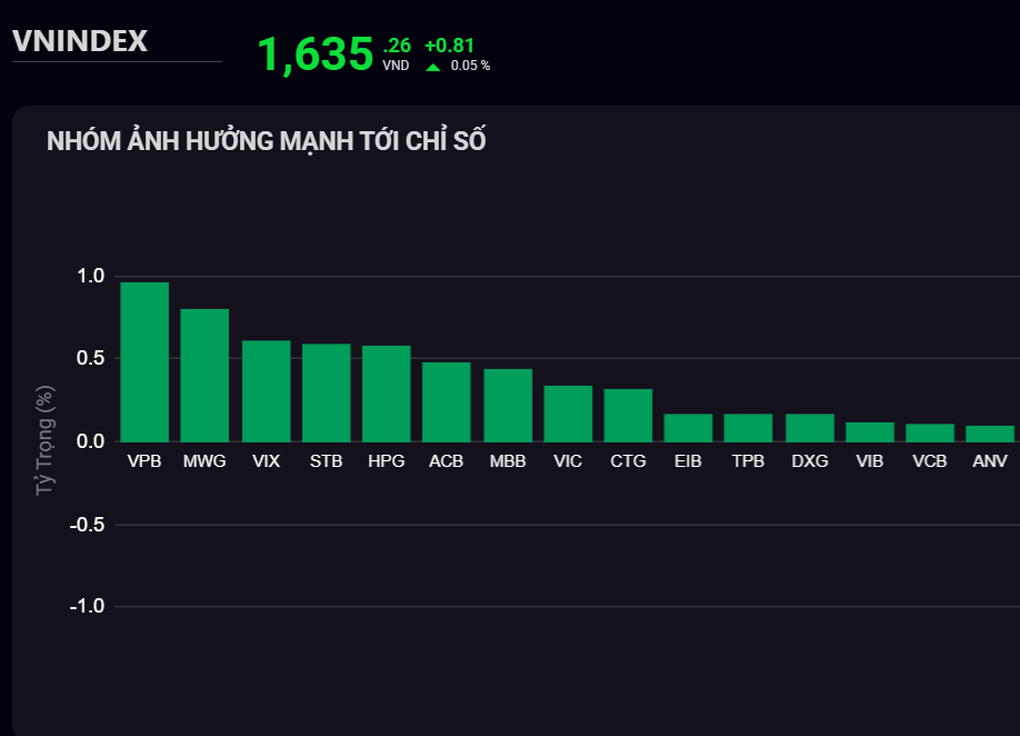Choose the MBB bar in chart
This screenshot has height=736, width=1020.
(508, 405)
